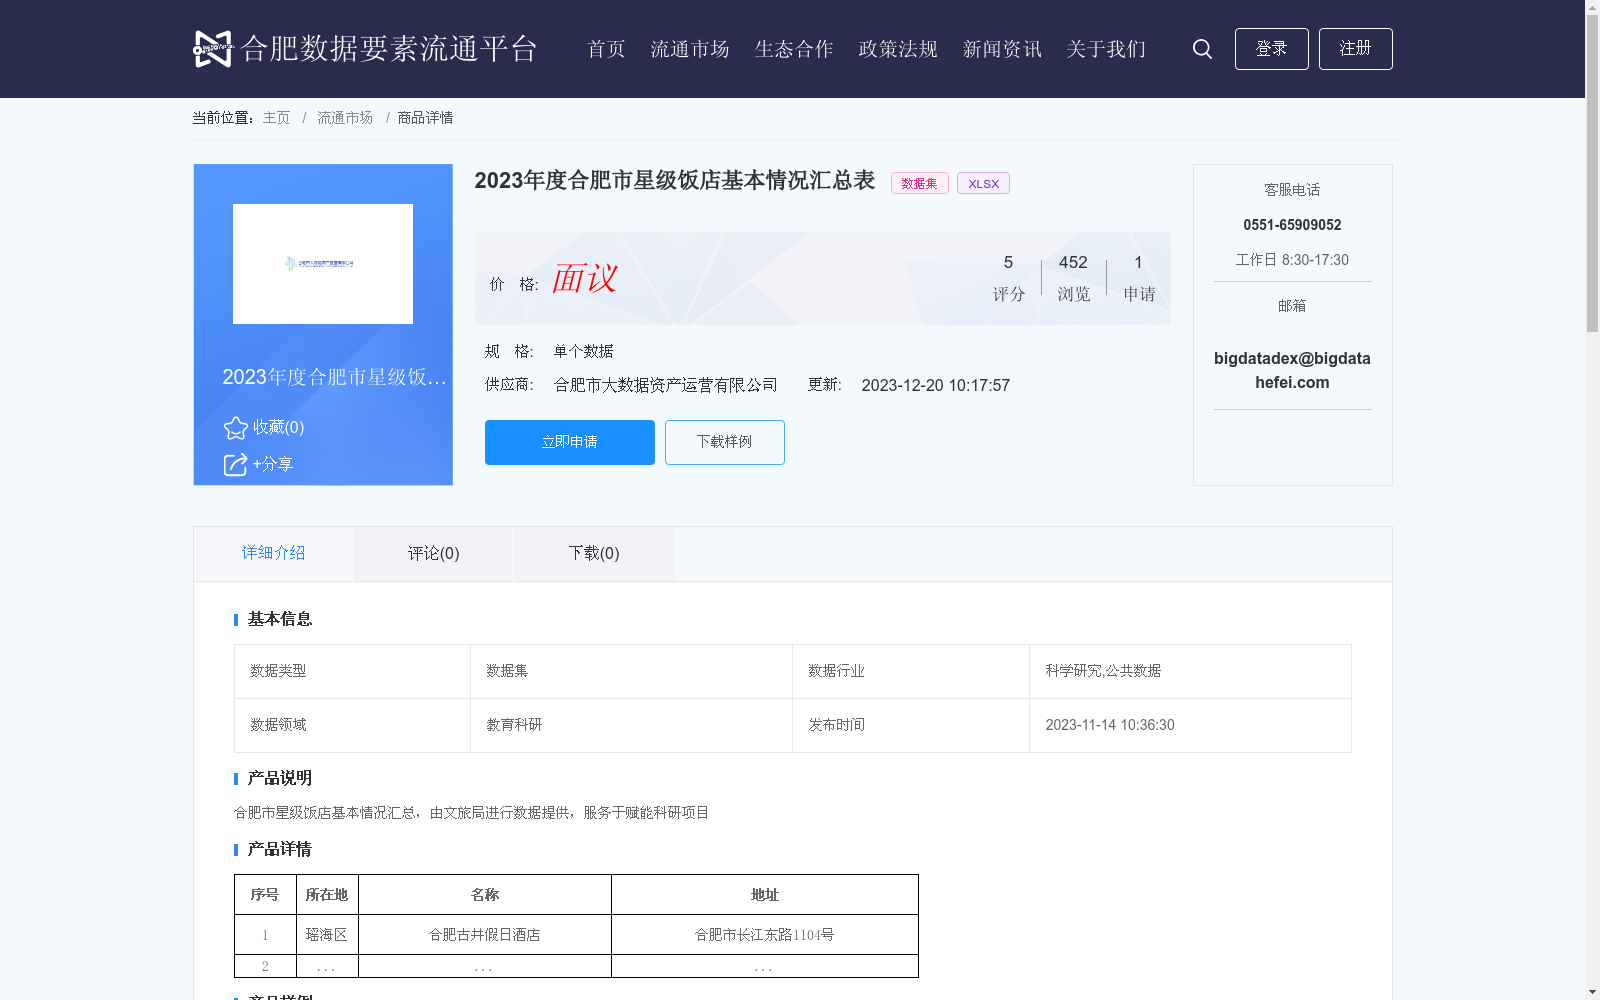The width and height of the screenshot is (1600, 1000).
Task: Open the 新闻资讯 menu item
Action: coord(1002,49)
